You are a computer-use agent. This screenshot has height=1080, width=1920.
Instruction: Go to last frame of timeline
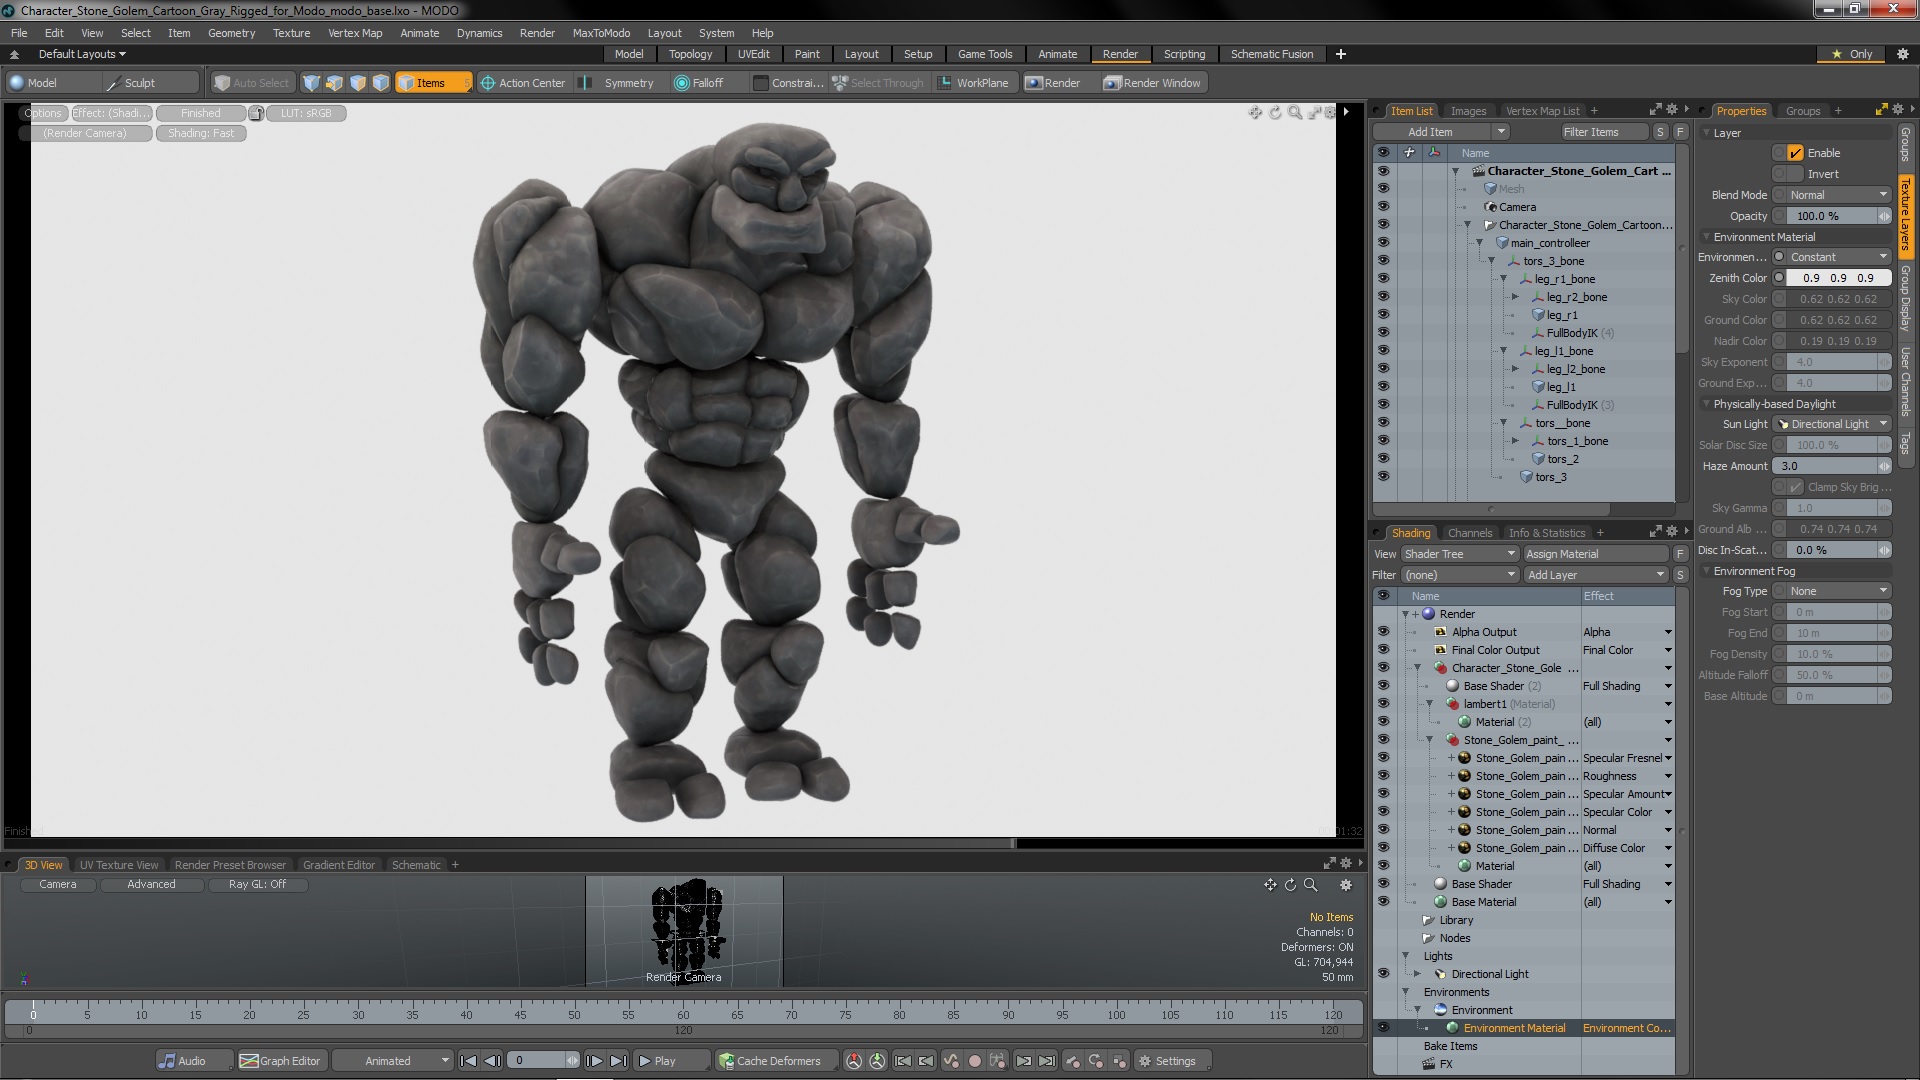tap(618, 1061)
